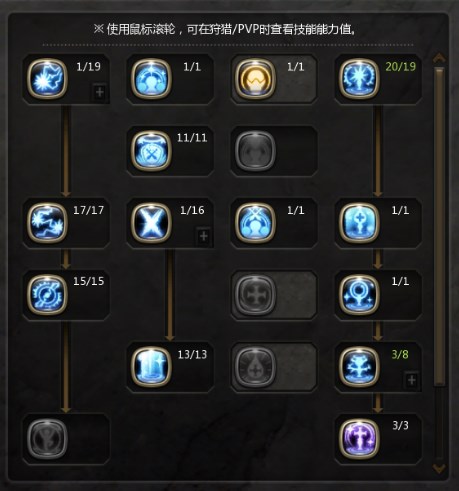Add a point to the 1/19 skill
The image size is (459, 491).
pos(100,92)
